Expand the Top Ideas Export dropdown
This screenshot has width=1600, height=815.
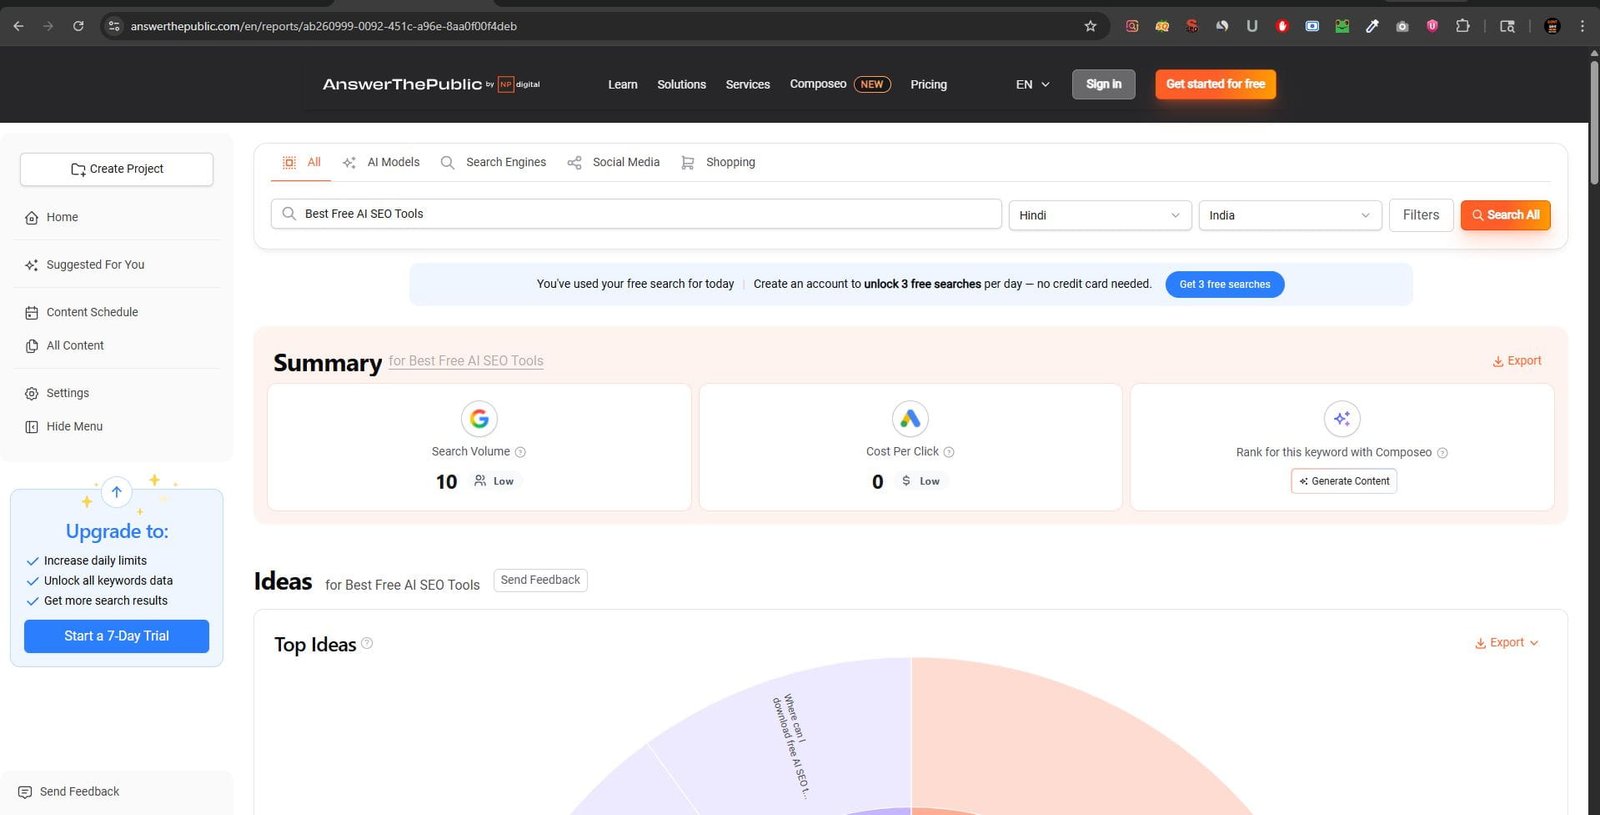pyautogui.click(x=1507, y=643)
